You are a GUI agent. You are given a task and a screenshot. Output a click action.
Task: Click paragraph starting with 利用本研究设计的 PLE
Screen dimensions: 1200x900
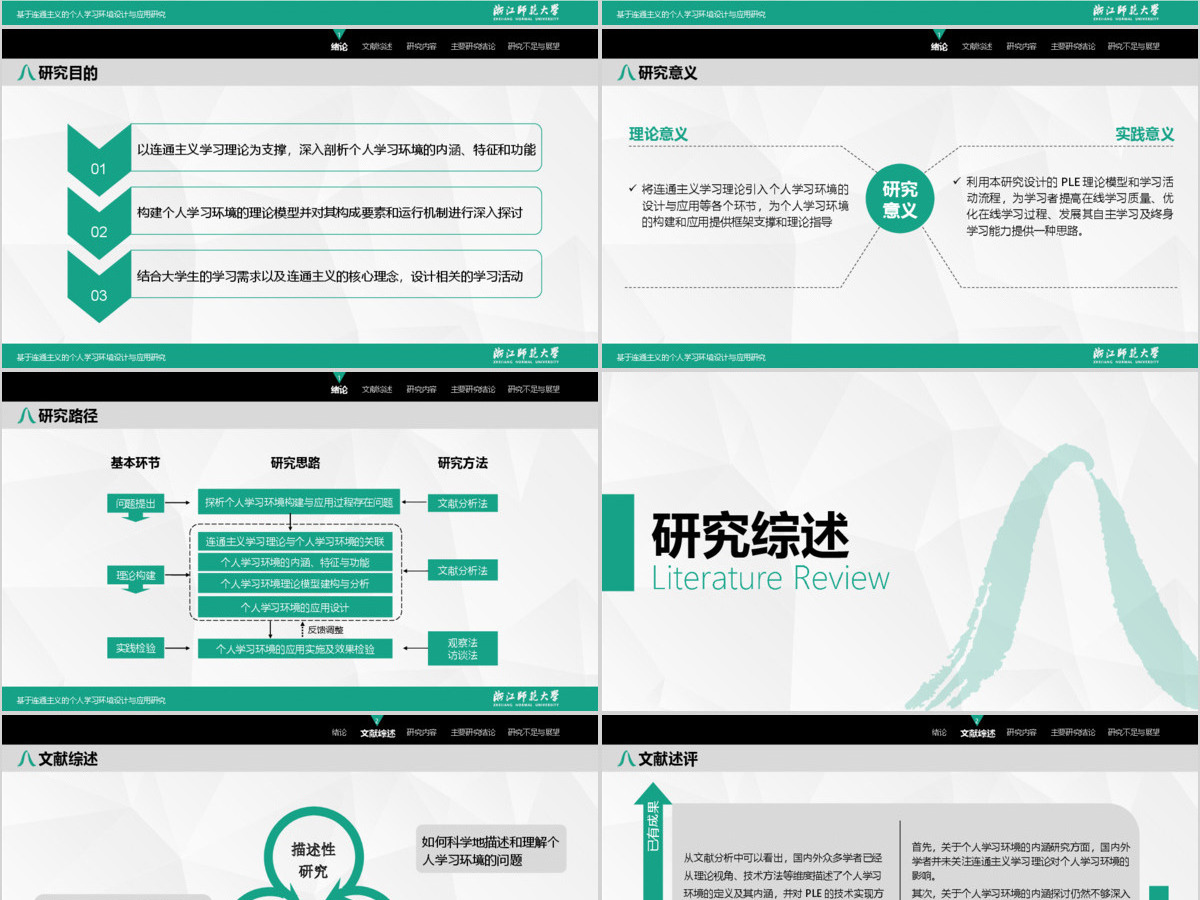(x=1069, y=206)
